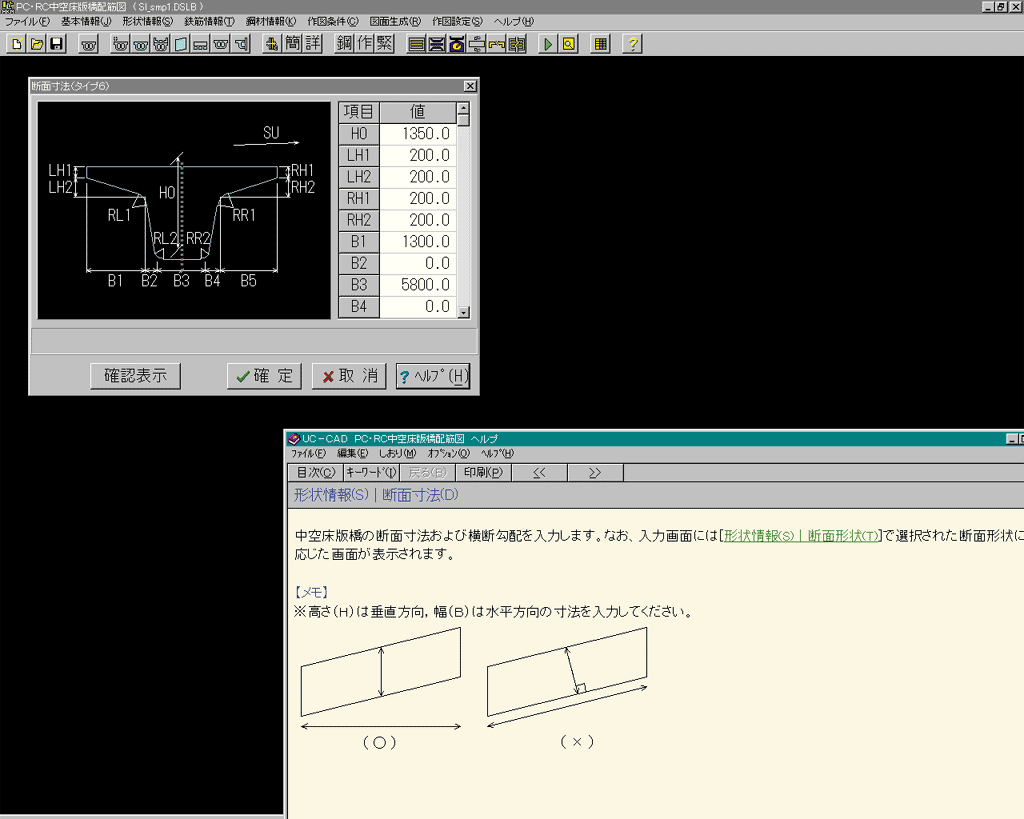Click the save floppy disk icon
The height and width of the screenshot is (819, 1024).
(57, 44)
